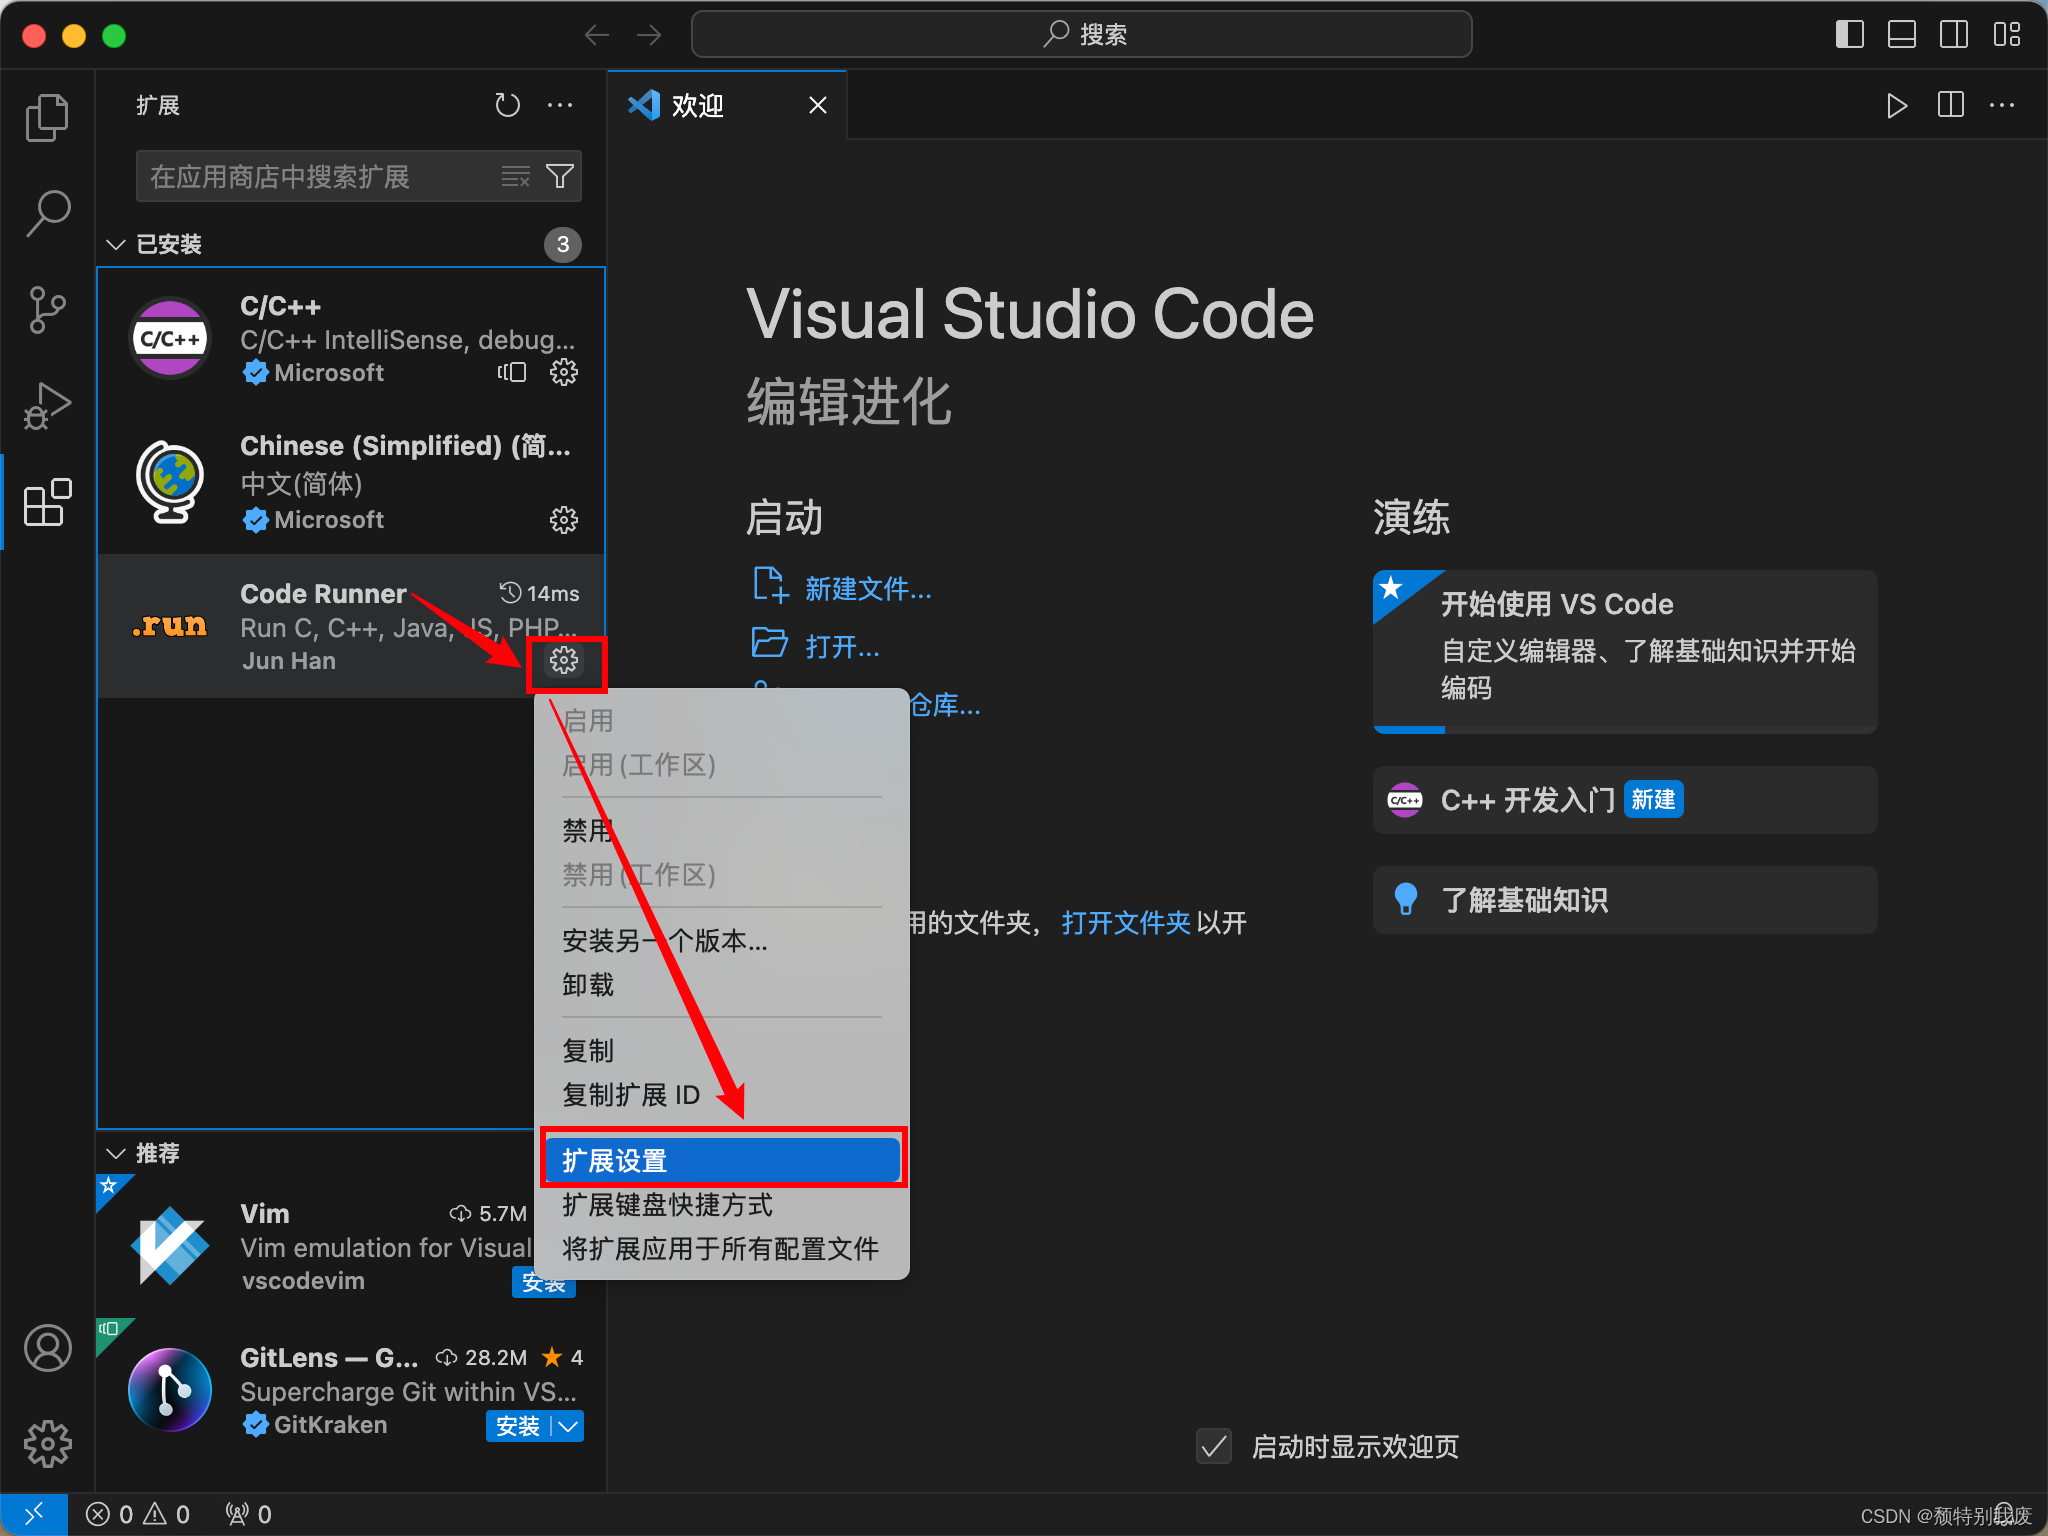Viewport: 2048px width, 1536px height.
Task: Install GitLens with 安装 button
Action: [518, 1426]
